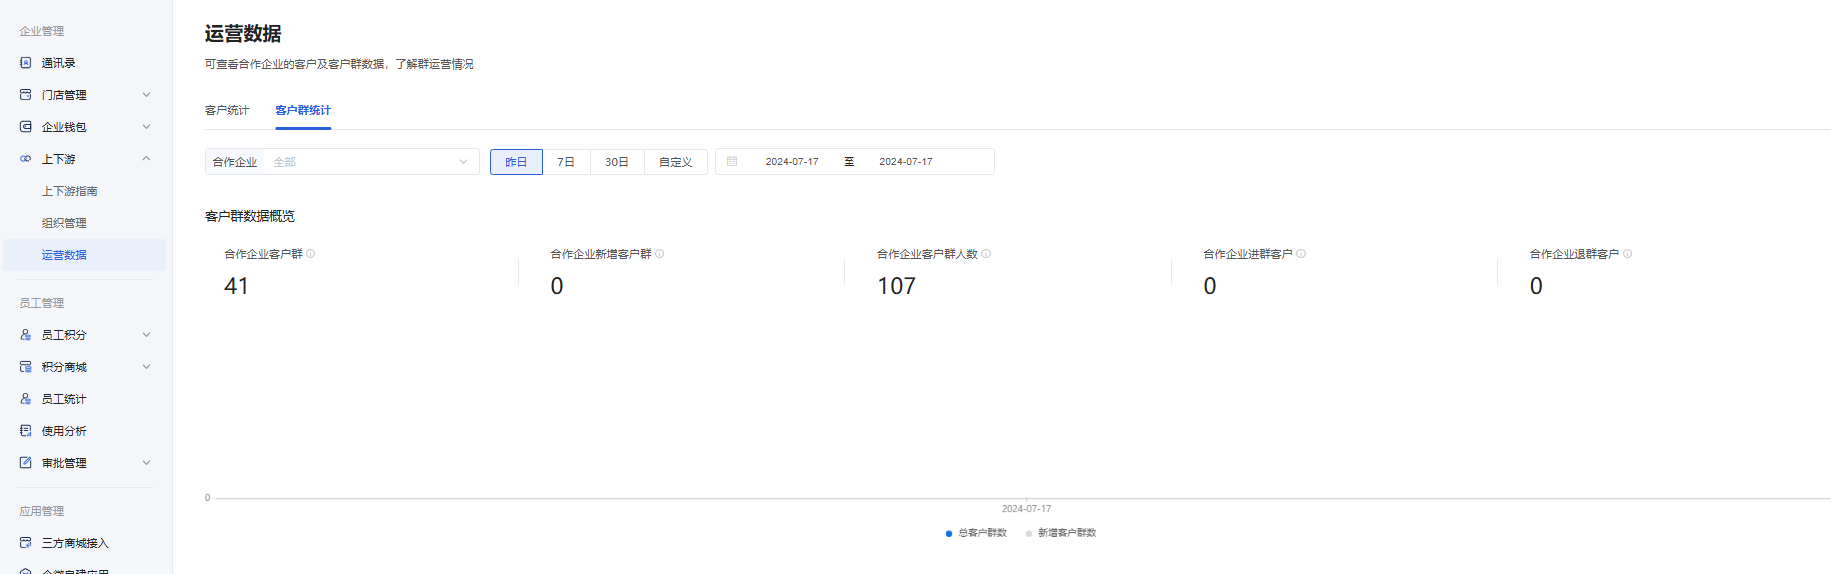Click the 审批管理 edit icon

(26, 463)
